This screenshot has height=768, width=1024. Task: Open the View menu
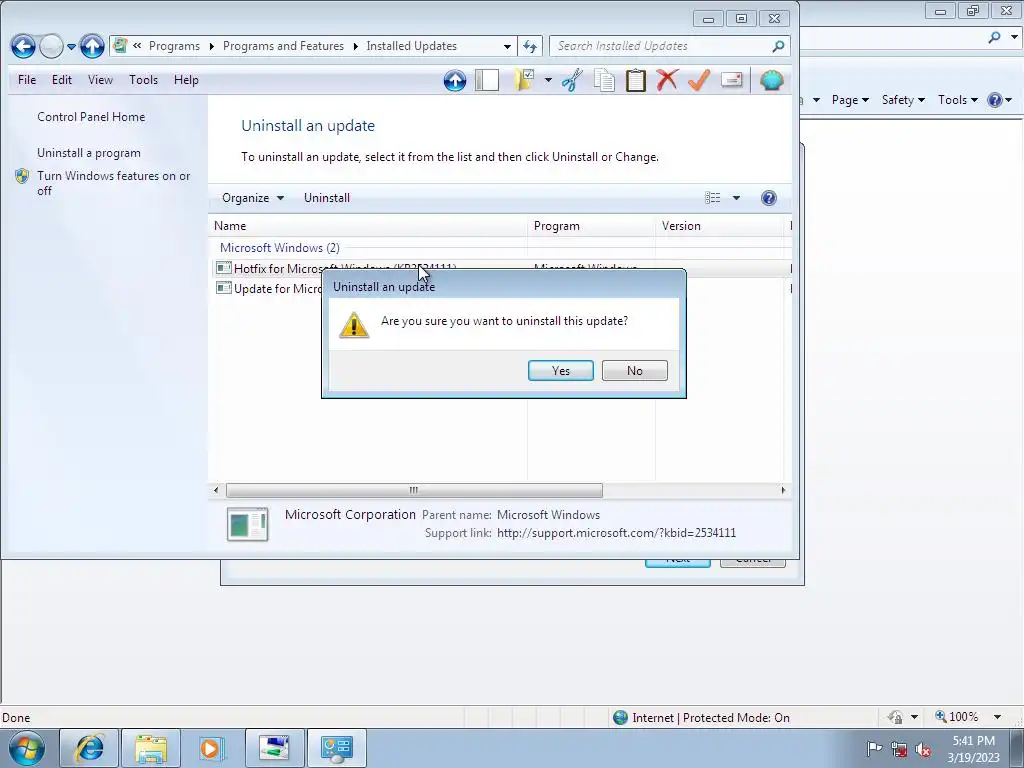(x=100, y=80)
